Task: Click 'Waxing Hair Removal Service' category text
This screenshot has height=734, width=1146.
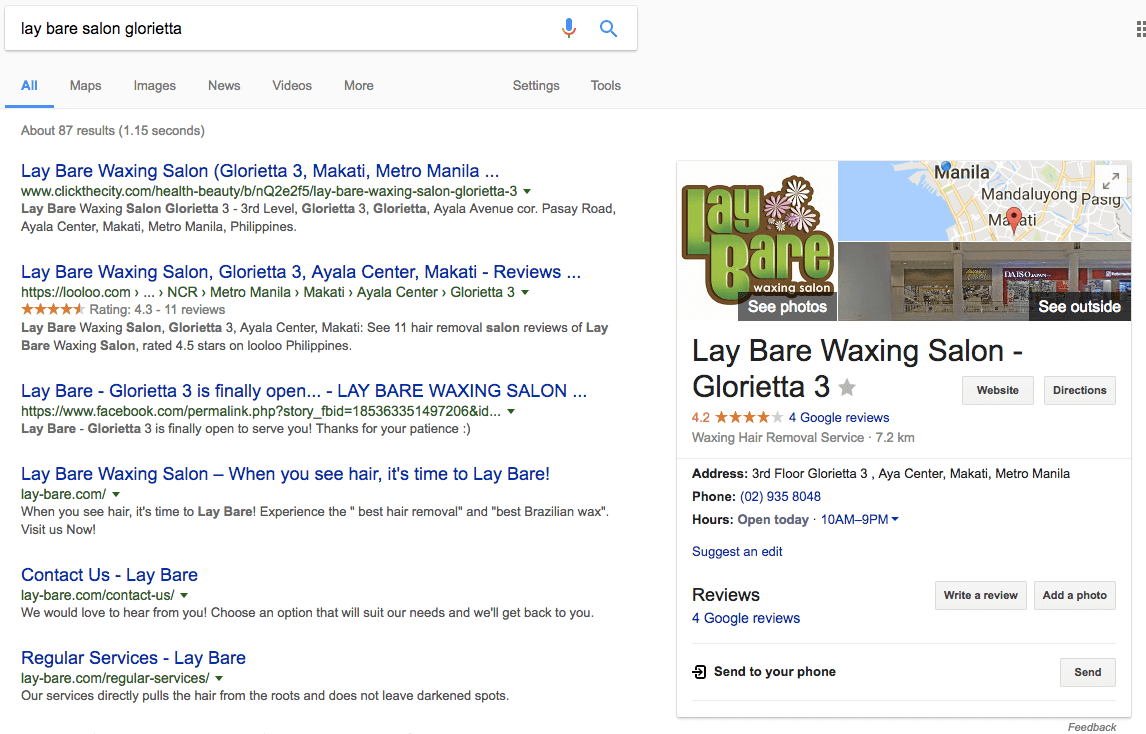Action: pyautogui.click(x=778, y=437)
